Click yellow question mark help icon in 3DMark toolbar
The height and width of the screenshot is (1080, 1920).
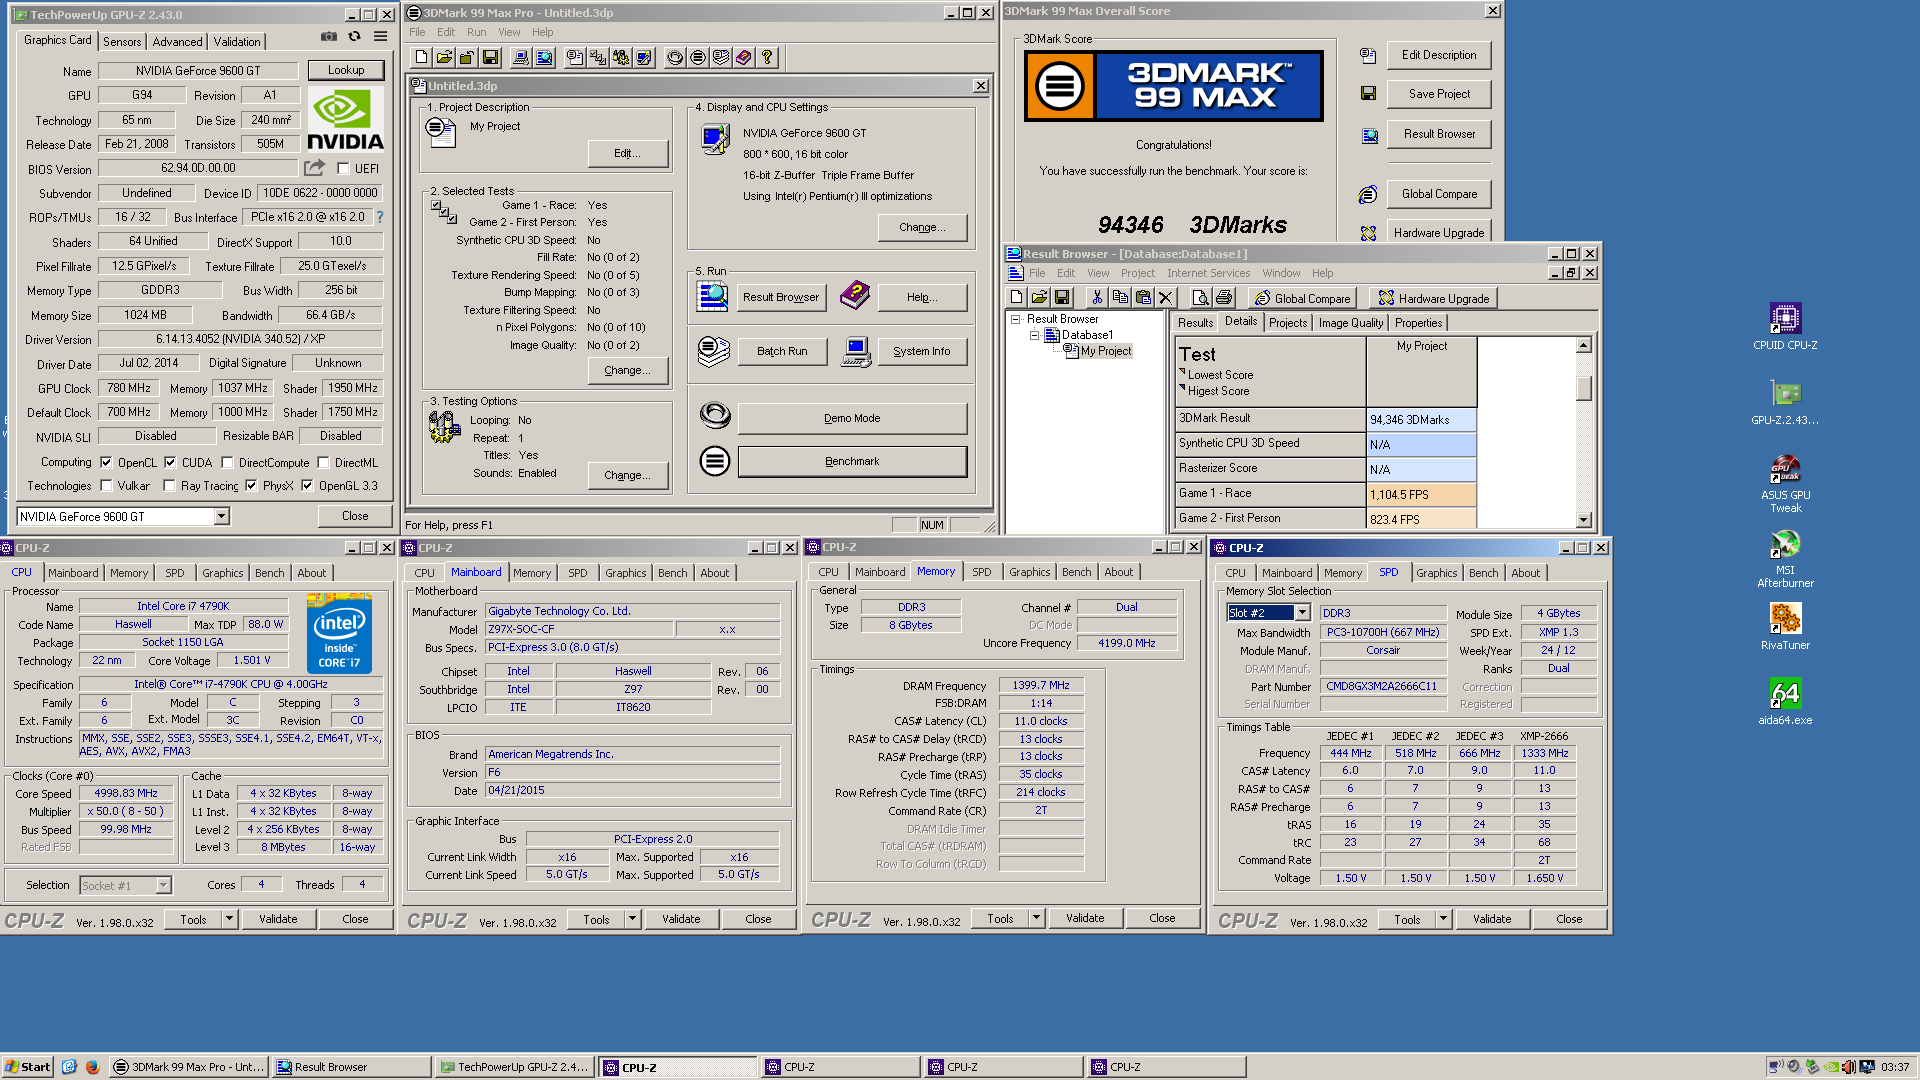(767, 58)
